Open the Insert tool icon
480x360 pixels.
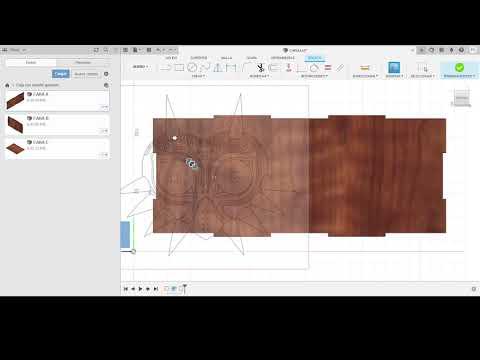394,67
